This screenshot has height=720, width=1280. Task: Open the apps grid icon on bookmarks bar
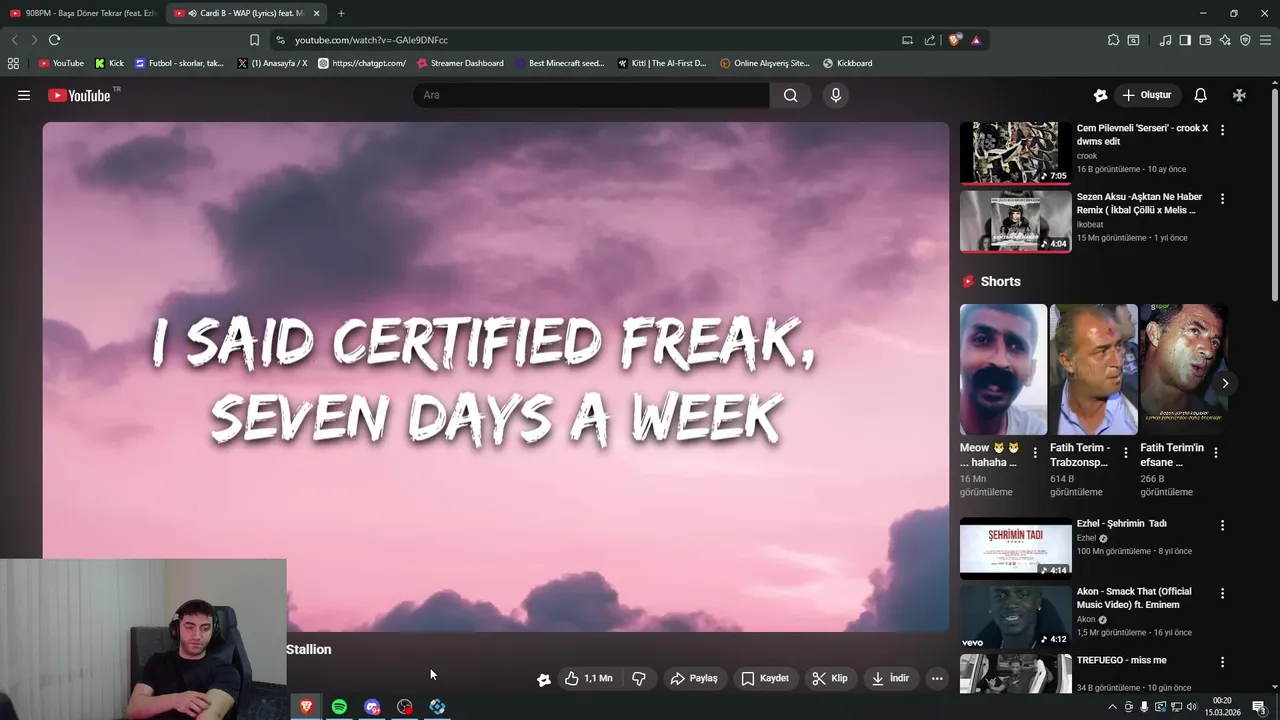(x=13, y=63)
